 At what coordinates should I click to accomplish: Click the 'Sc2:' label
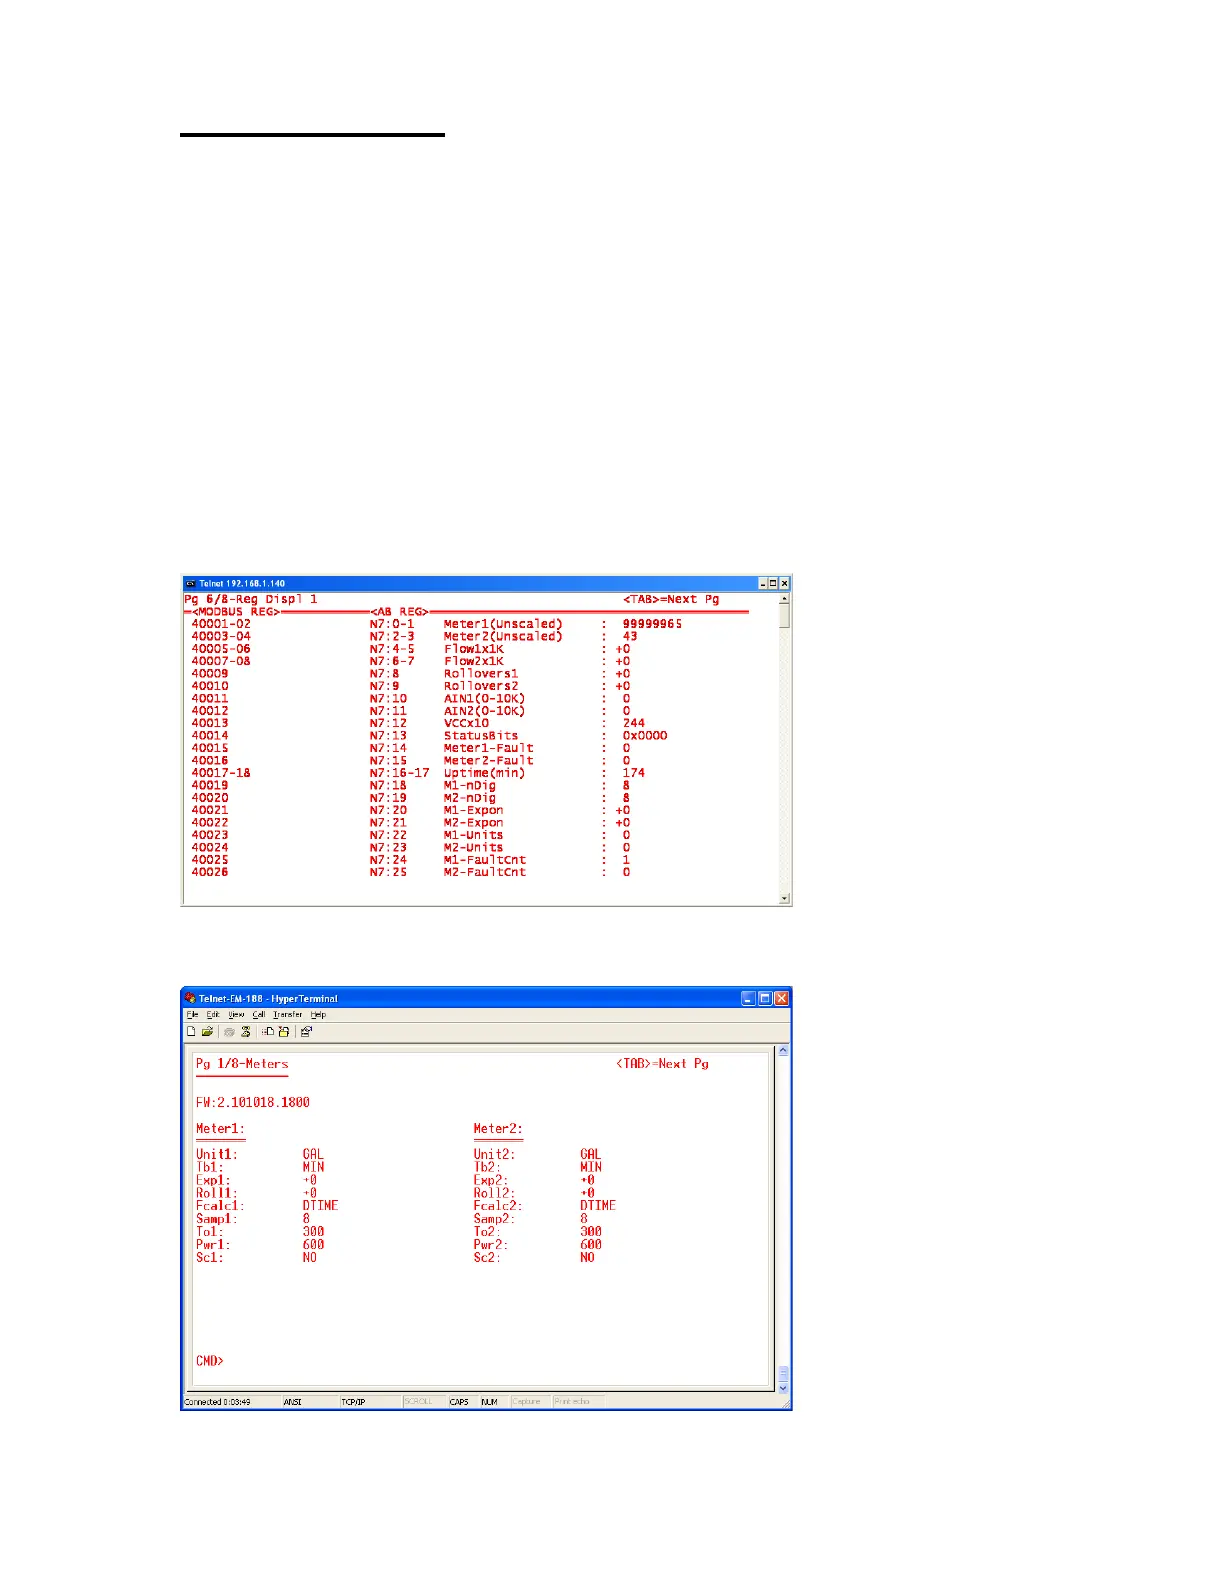[x=487, y=1258]
